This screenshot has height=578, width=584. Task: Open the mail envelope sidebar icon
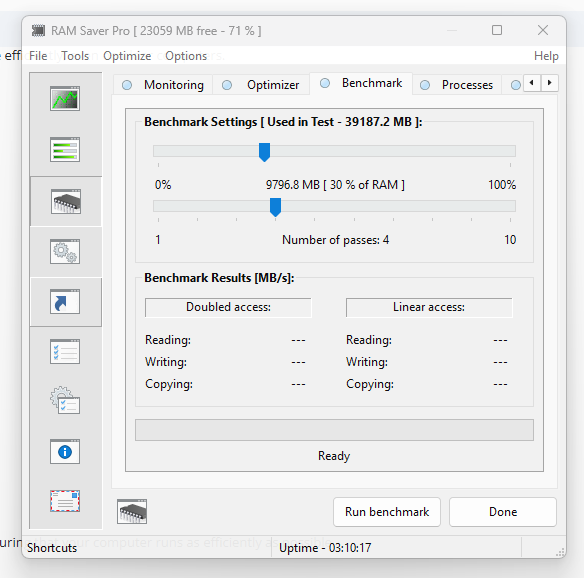coord(65,501)
